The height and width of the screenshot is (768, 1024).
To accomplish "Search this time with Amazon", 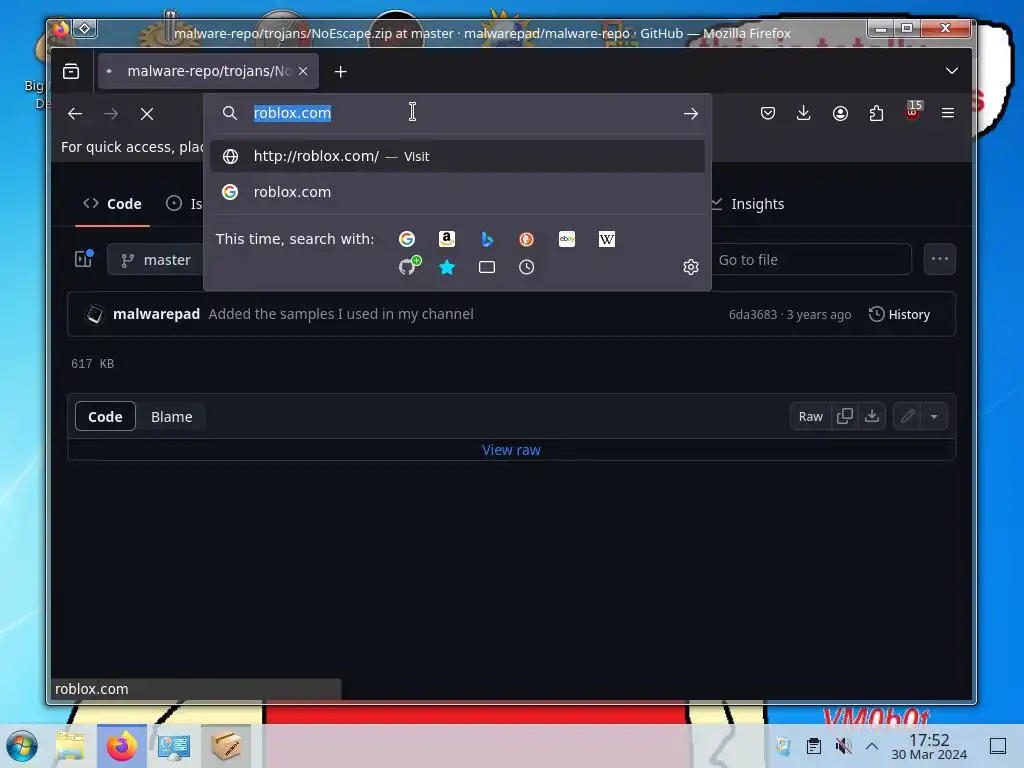I will pos(447,239).
